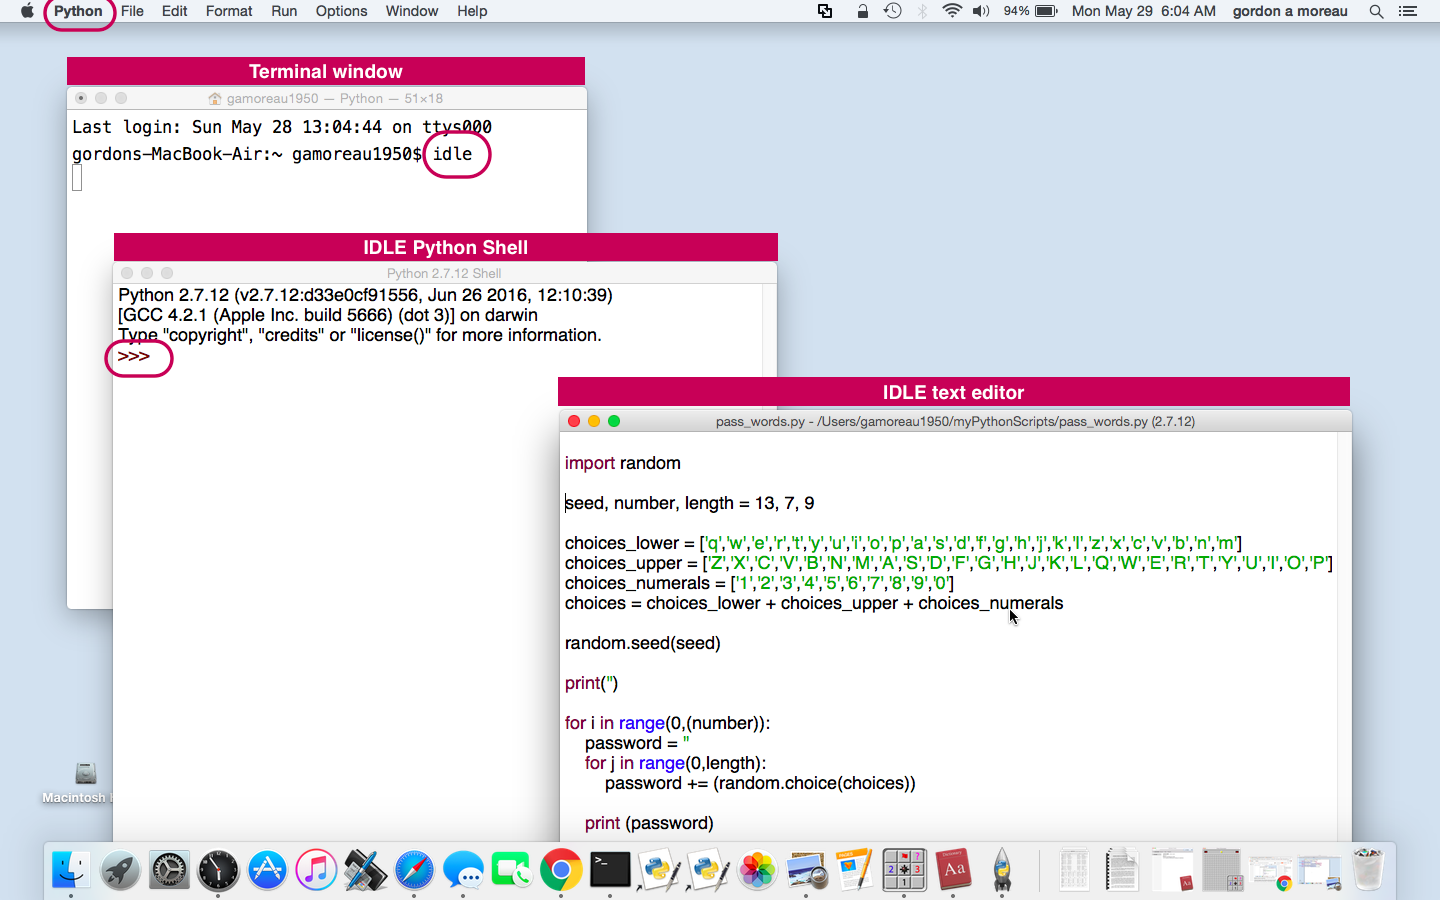Open Photos app in the Dock
The width and height of the screenshot is (1440, 900).
757,870
